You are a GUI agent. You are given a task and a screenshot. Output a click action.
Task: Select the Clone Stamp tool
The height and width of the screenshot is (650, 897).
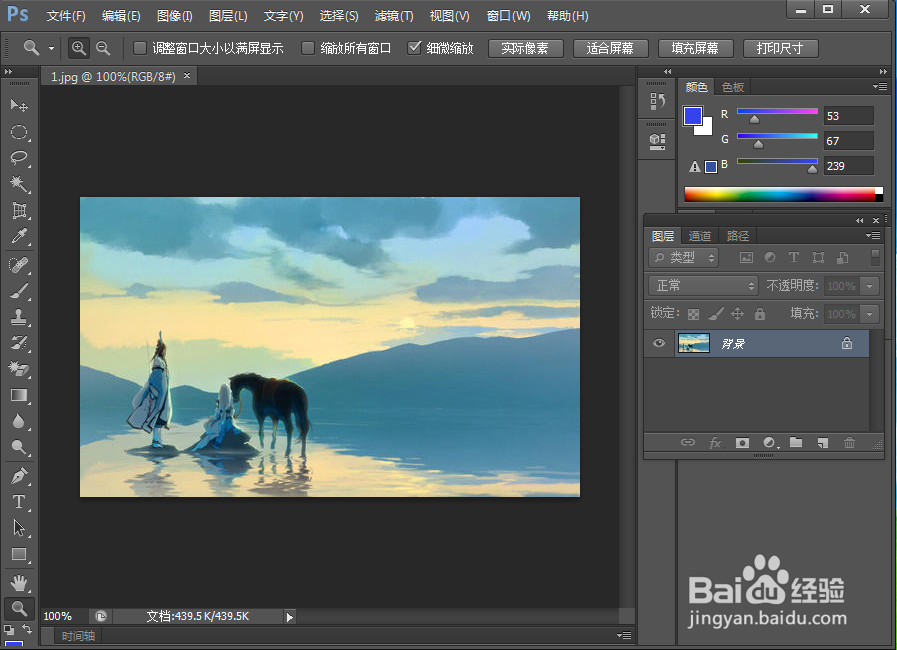coord(19,318)
